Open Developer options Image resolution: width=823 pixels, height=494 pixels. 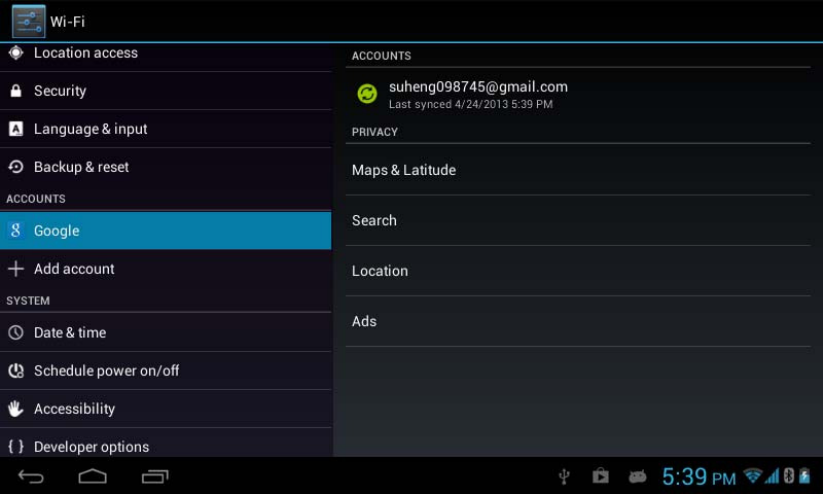point(166,444)
